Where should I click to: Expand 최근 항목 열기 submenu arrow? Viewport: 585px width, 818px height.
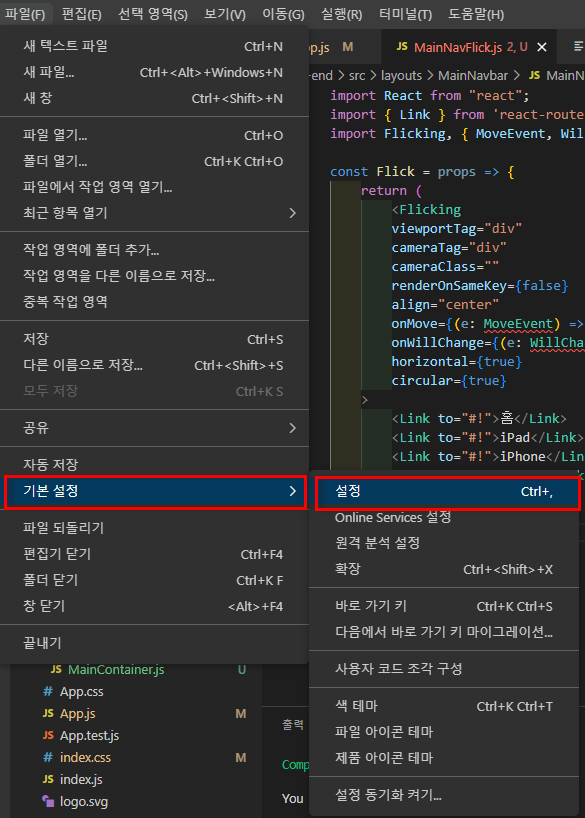293,213
